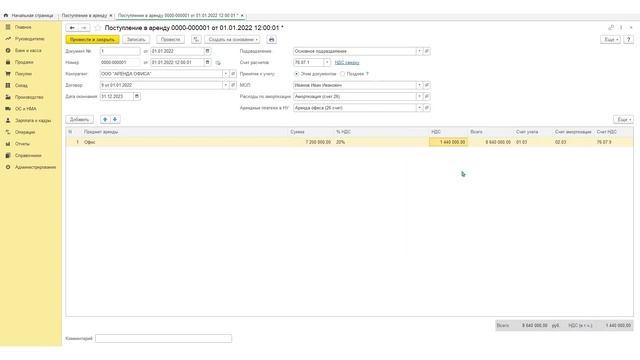Click into the Комментарий input field

click(x=163, y=338)
